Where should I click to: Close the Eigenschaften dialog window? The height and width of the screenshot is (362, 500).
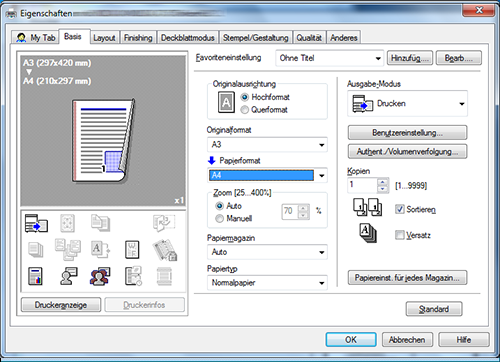[x=479, y=10]
